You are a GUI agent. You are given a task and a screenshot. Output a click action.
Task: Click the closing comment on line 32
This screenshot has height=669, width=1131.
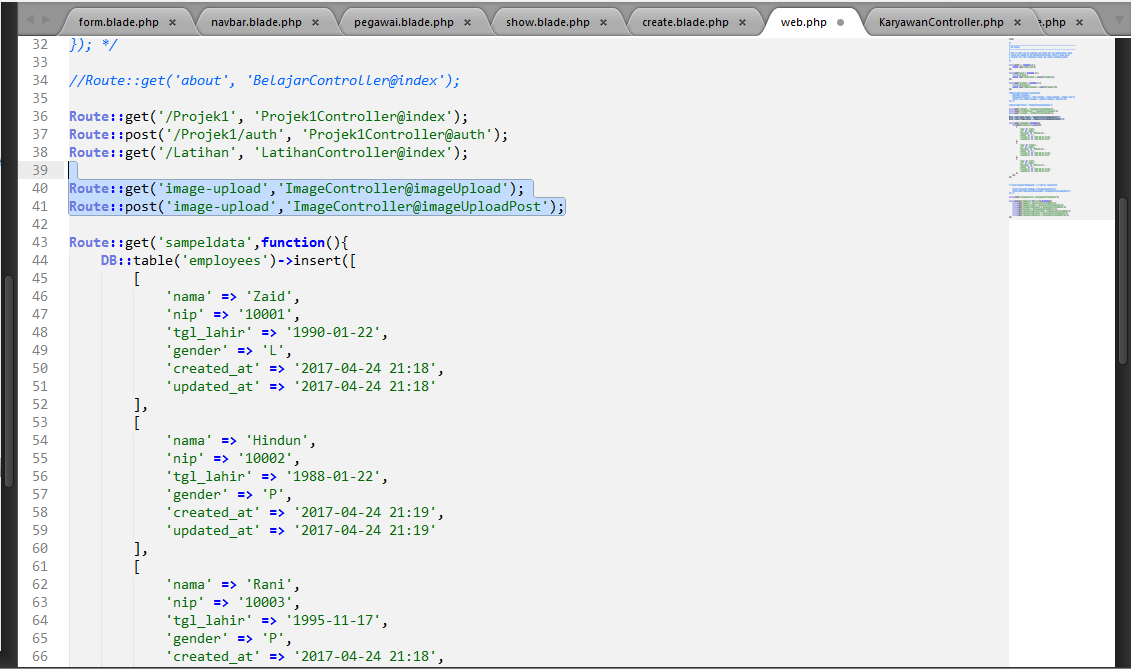click(93, 45)
